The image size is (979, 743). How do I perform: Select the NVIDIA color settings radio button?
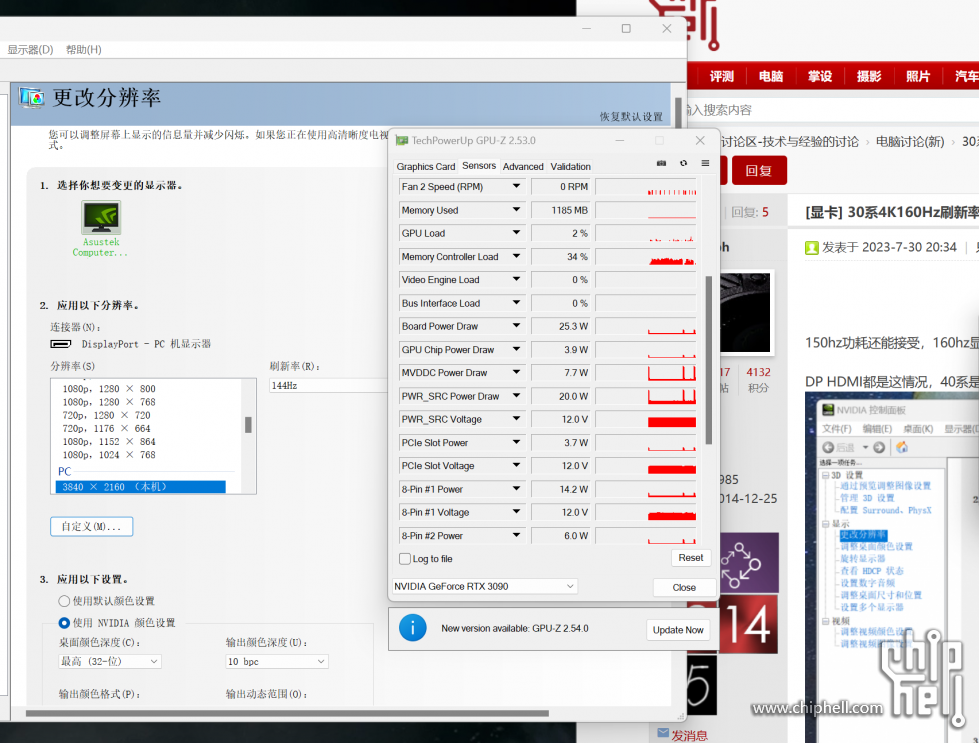[x=64, y=623]
